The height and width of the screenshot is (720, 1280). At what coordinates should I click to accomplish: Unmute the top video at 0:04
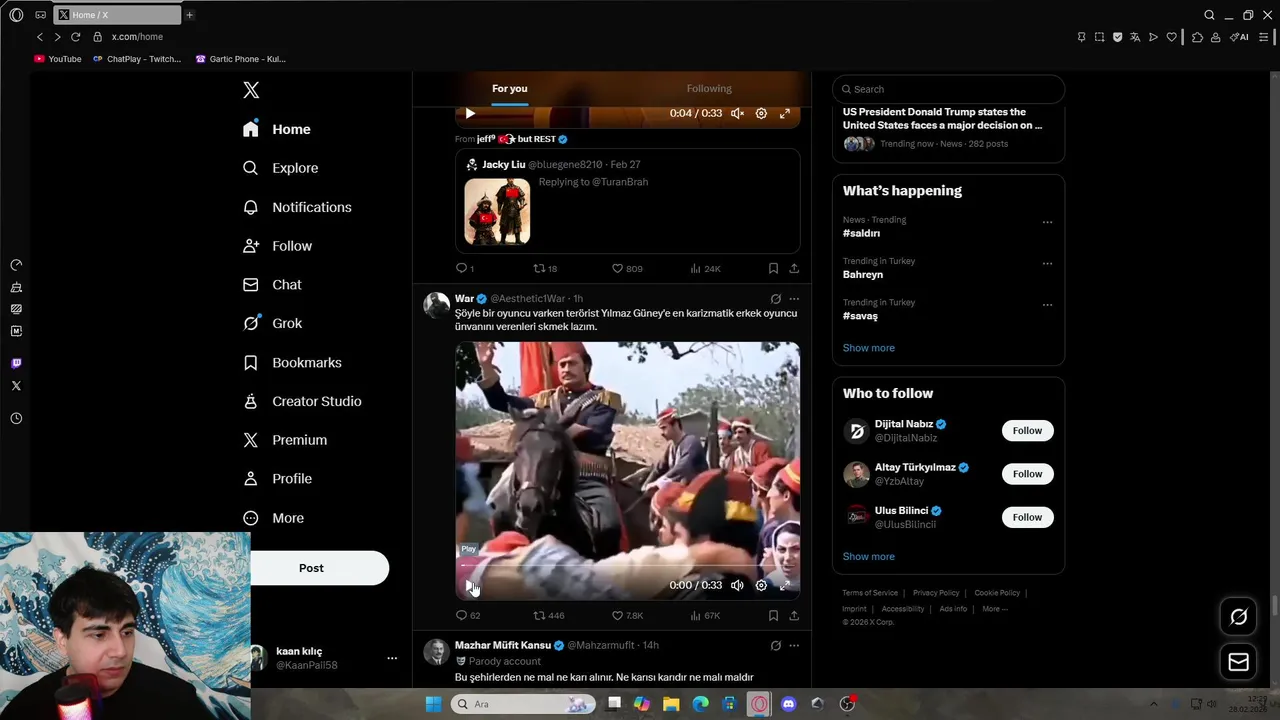[737, 113]
